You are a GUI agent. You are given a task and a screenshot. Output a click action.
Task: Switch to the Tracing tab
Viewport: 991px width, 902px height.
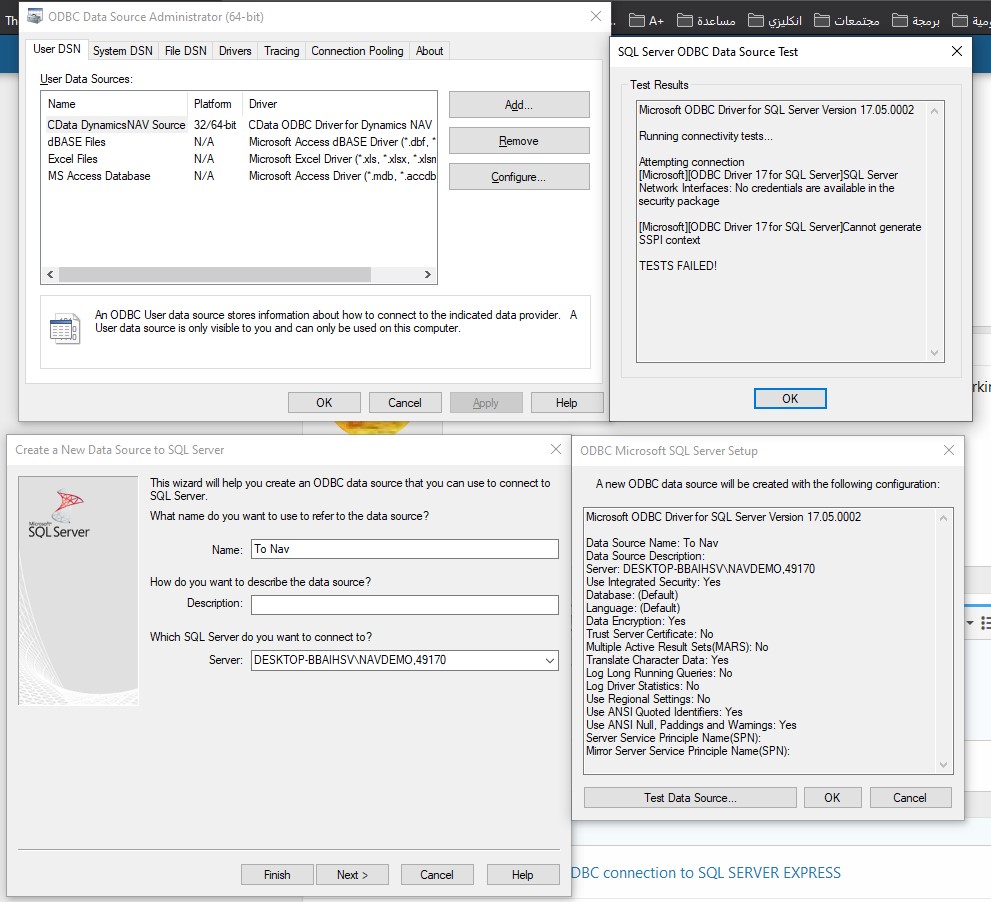[x=281, y=51]
